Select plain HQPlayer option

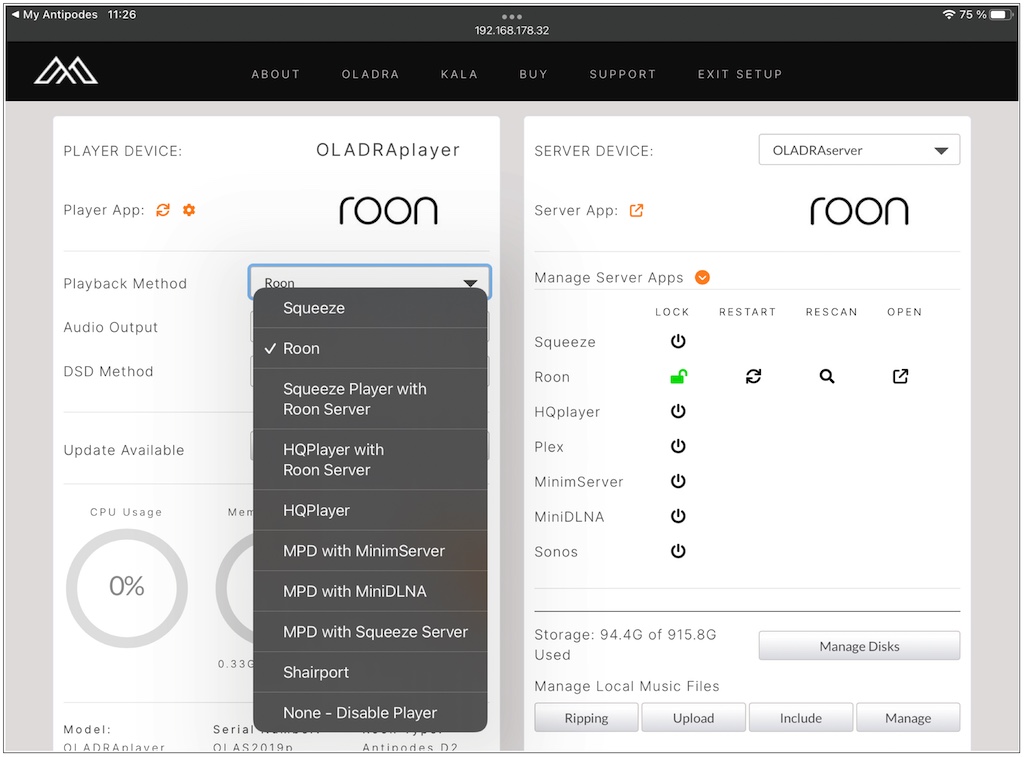click(x=370, y=510)
